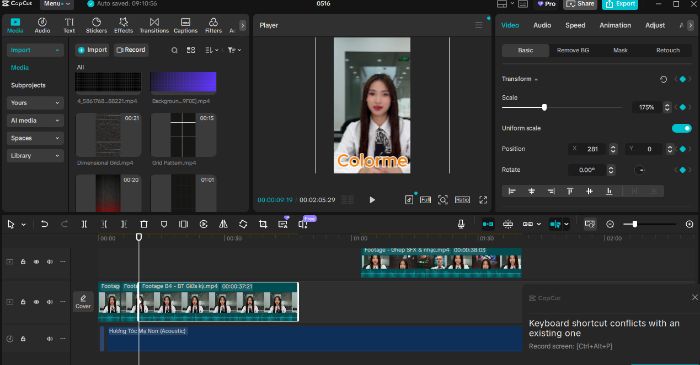Viewport: 700px width, 365px height.
Task: Expand the Library dropdown
Action: click(35, 156)
